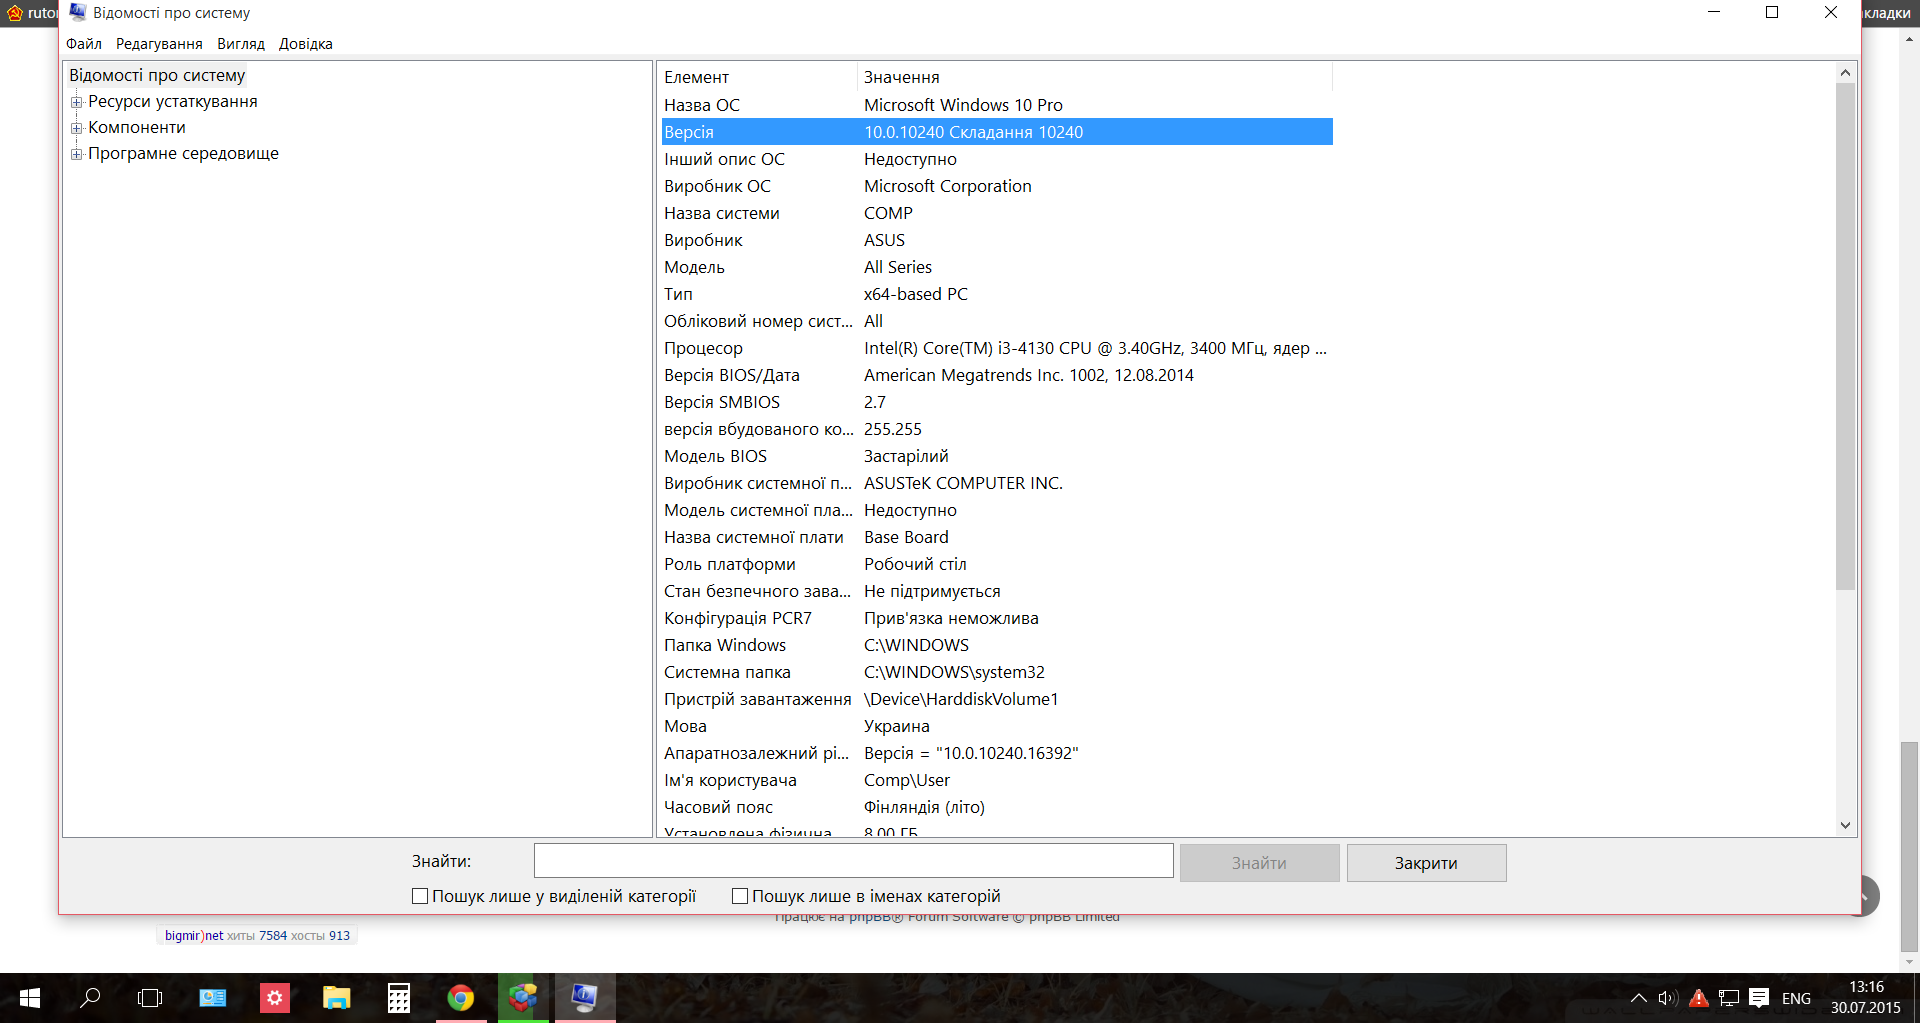The image size is (1920, 1023).
Task: Tick "Пошук лише в іменах категорій" checkbox
Action: click(x=740, y=896)
